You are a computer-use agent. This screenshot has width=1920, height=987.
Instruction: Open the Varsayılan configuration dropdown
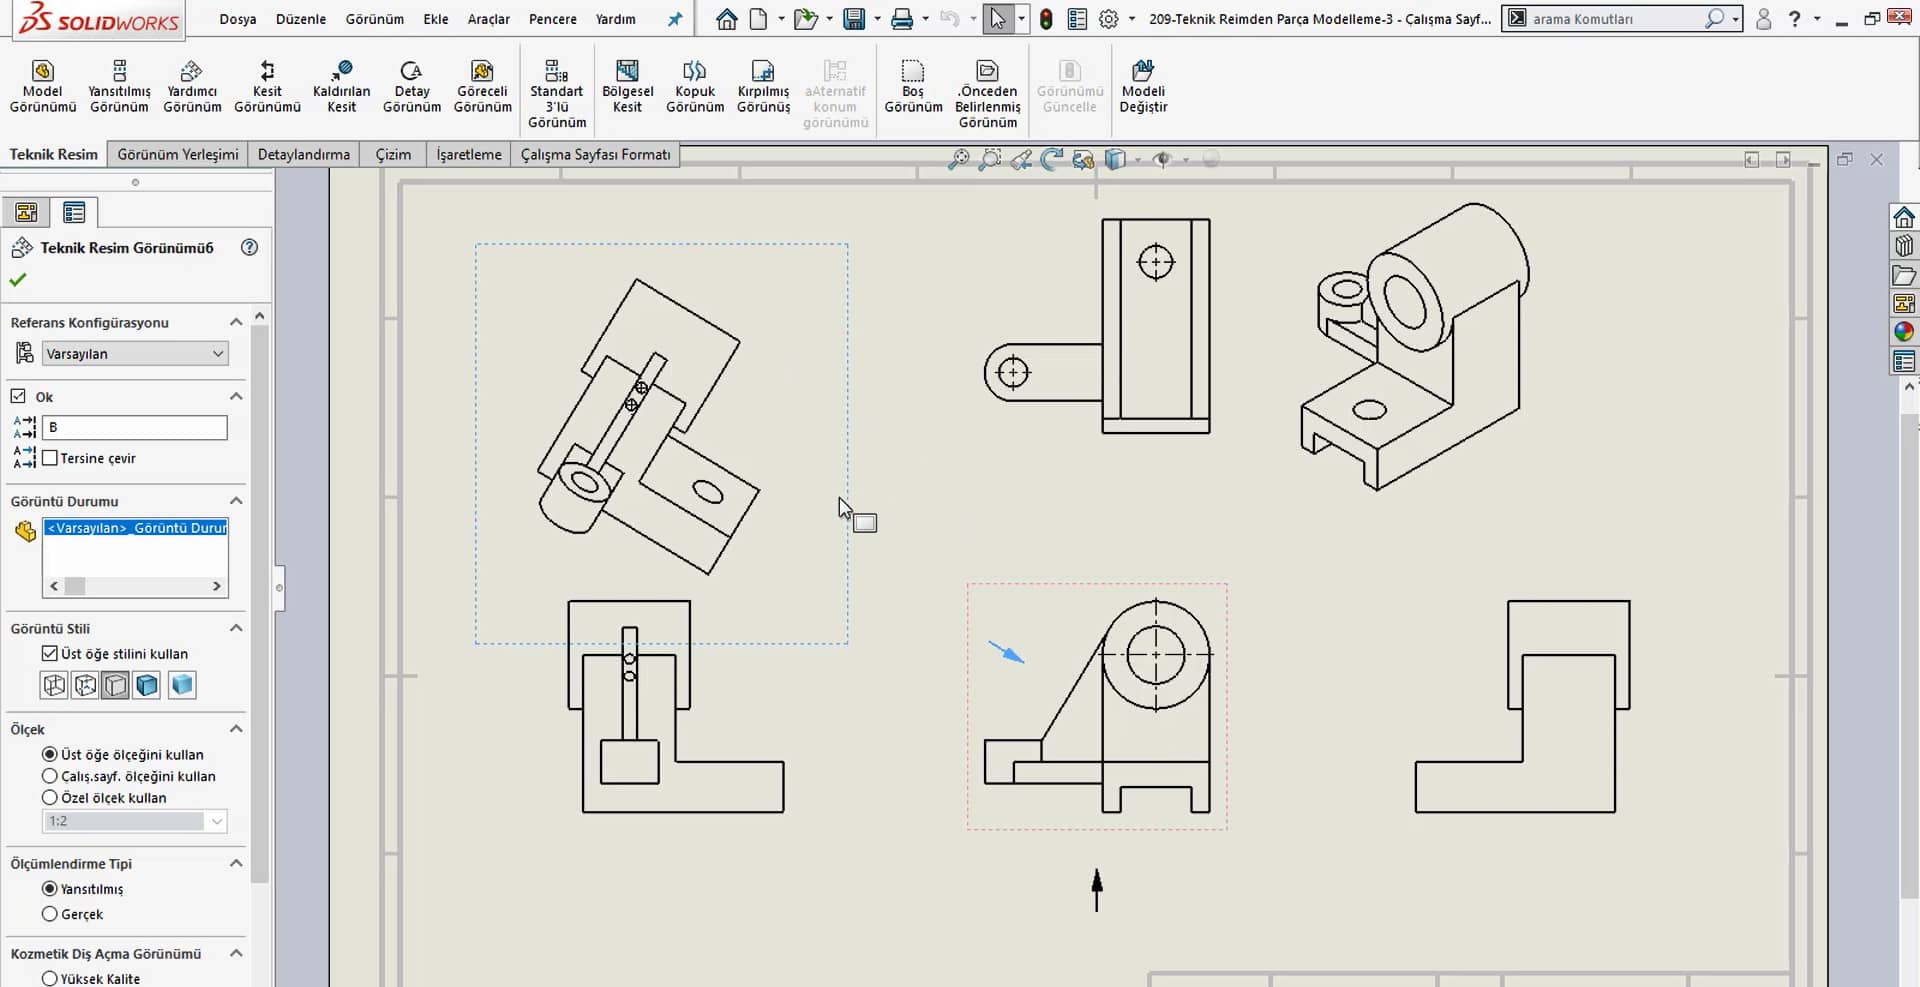pyautogui.click(x=135, y=354)
